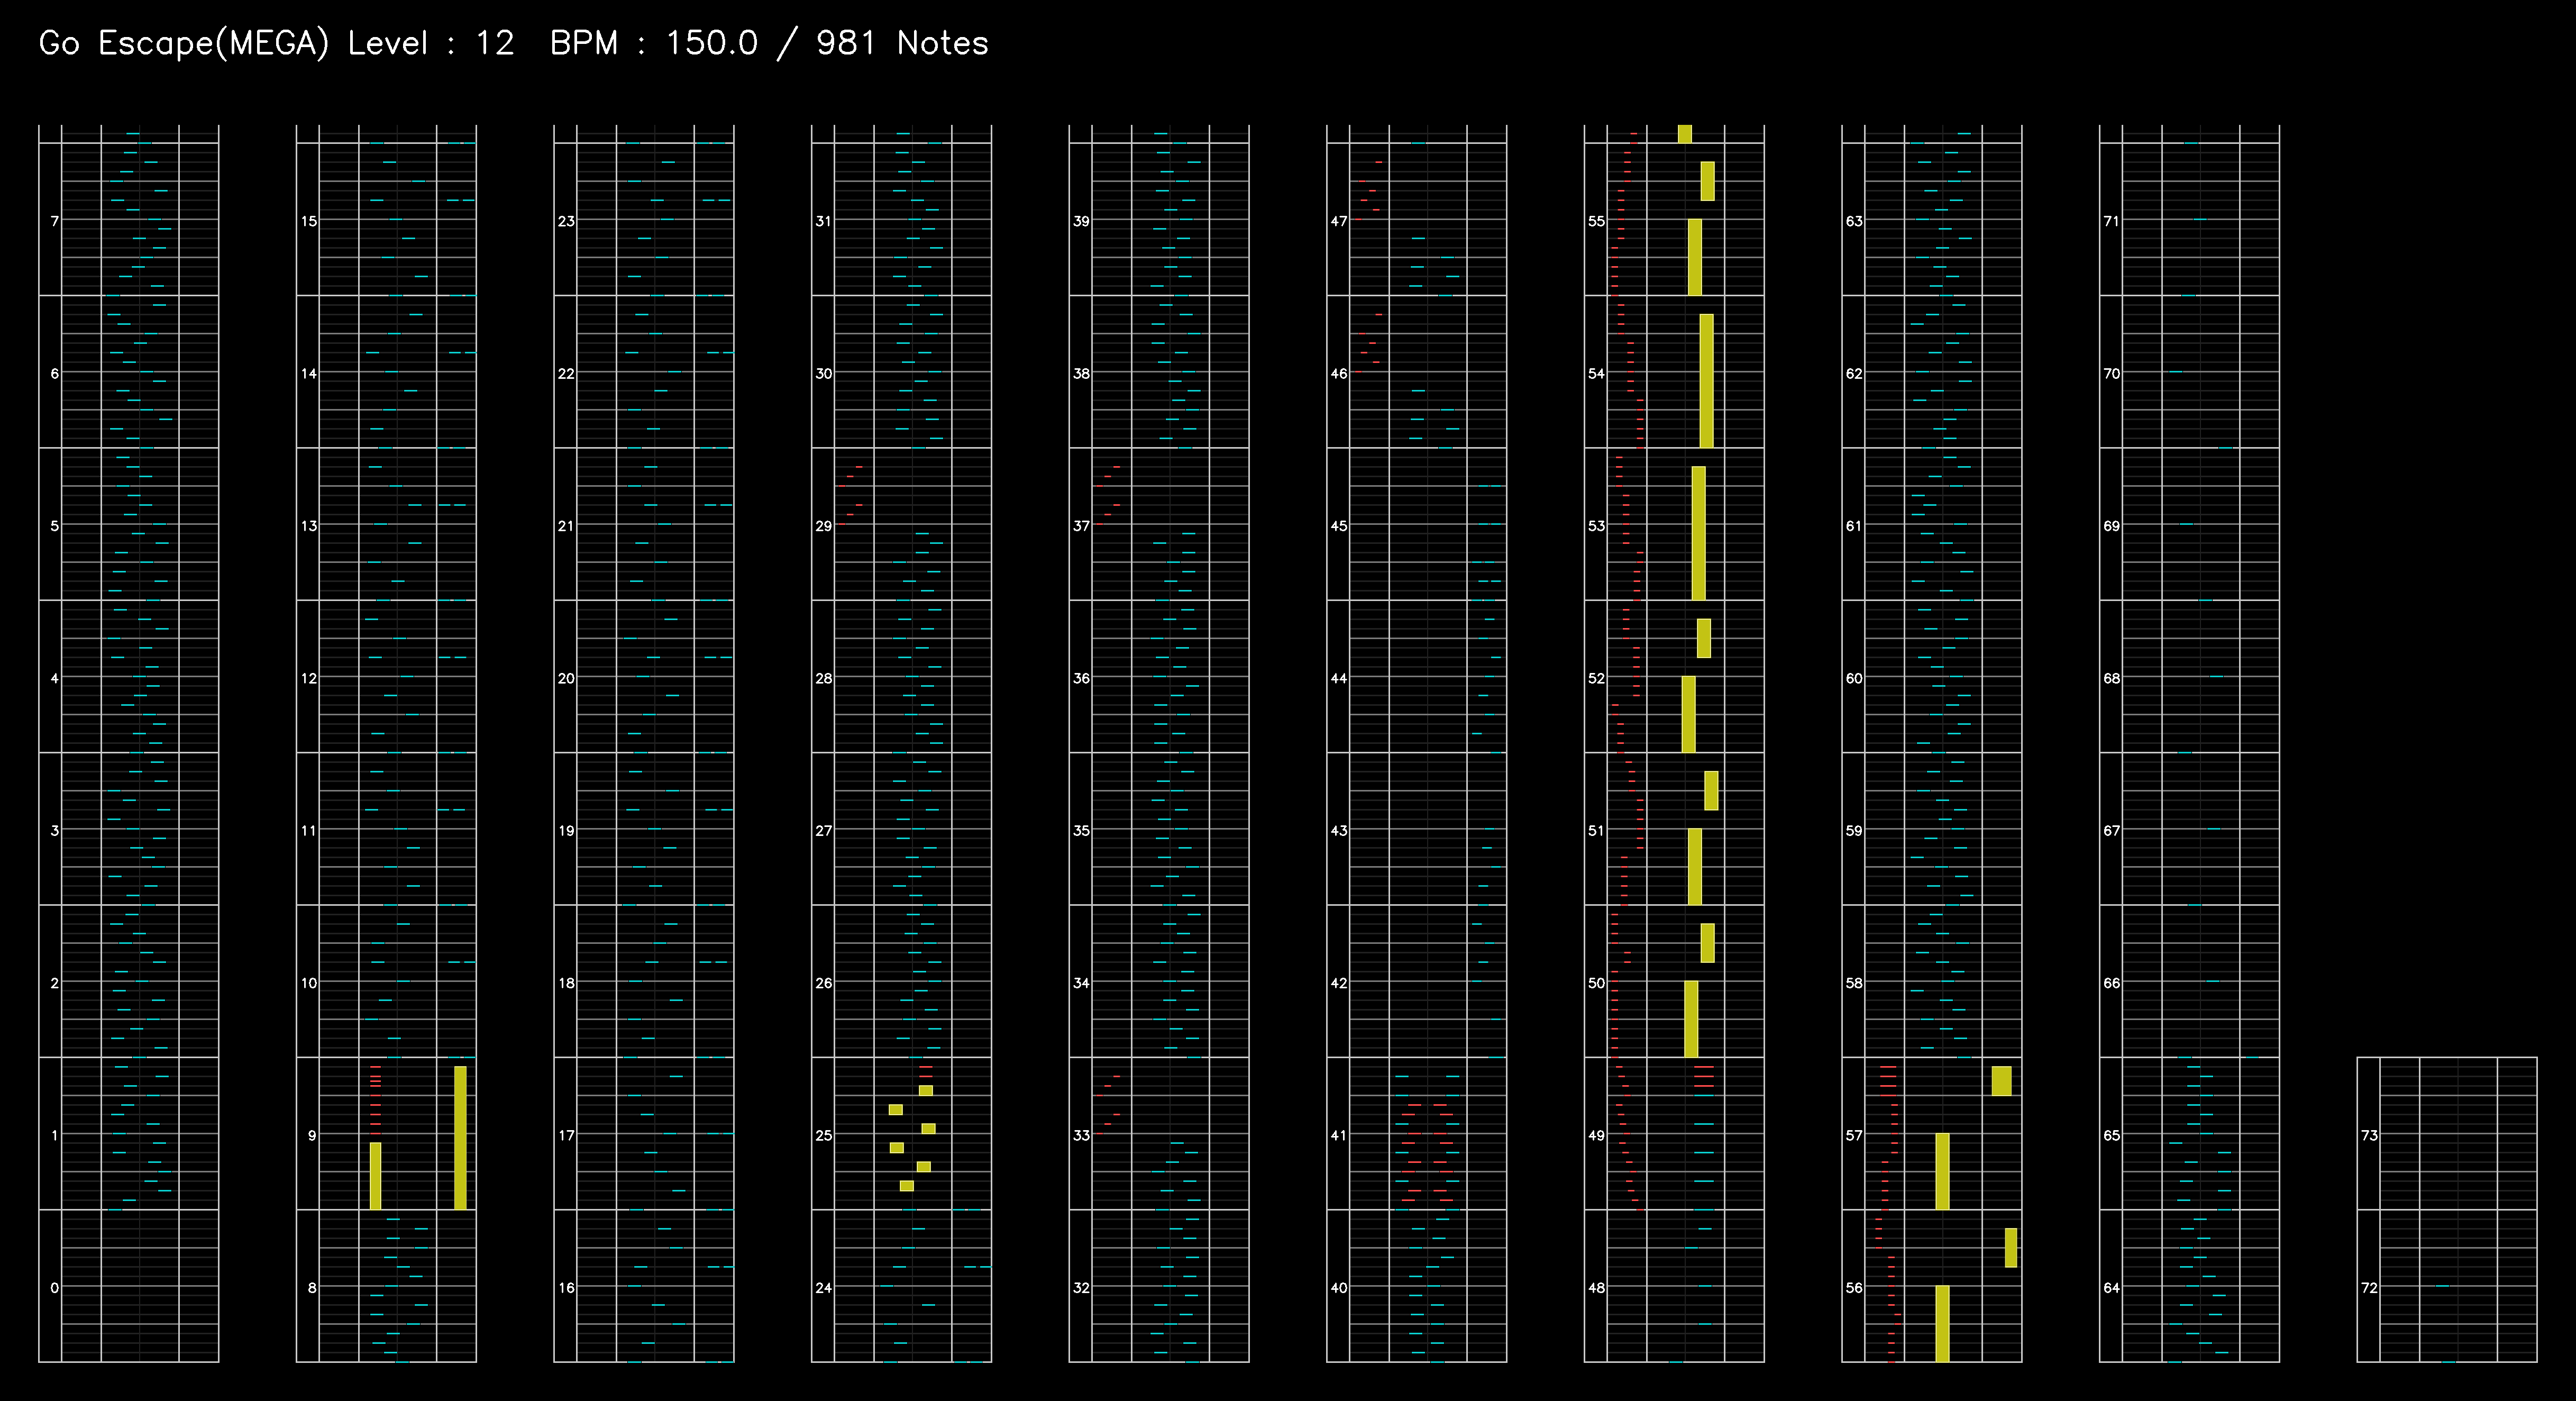2576x1401 pixels.
Task: Select measure number 7 label
Action: (x=54, y=221)
